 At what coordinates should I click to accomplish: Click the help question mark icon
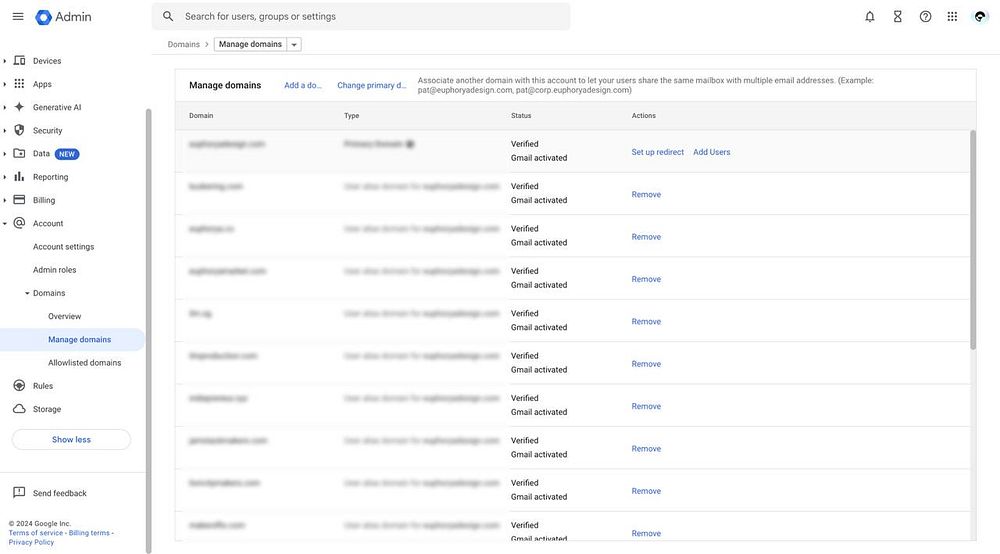click(926, 16)
